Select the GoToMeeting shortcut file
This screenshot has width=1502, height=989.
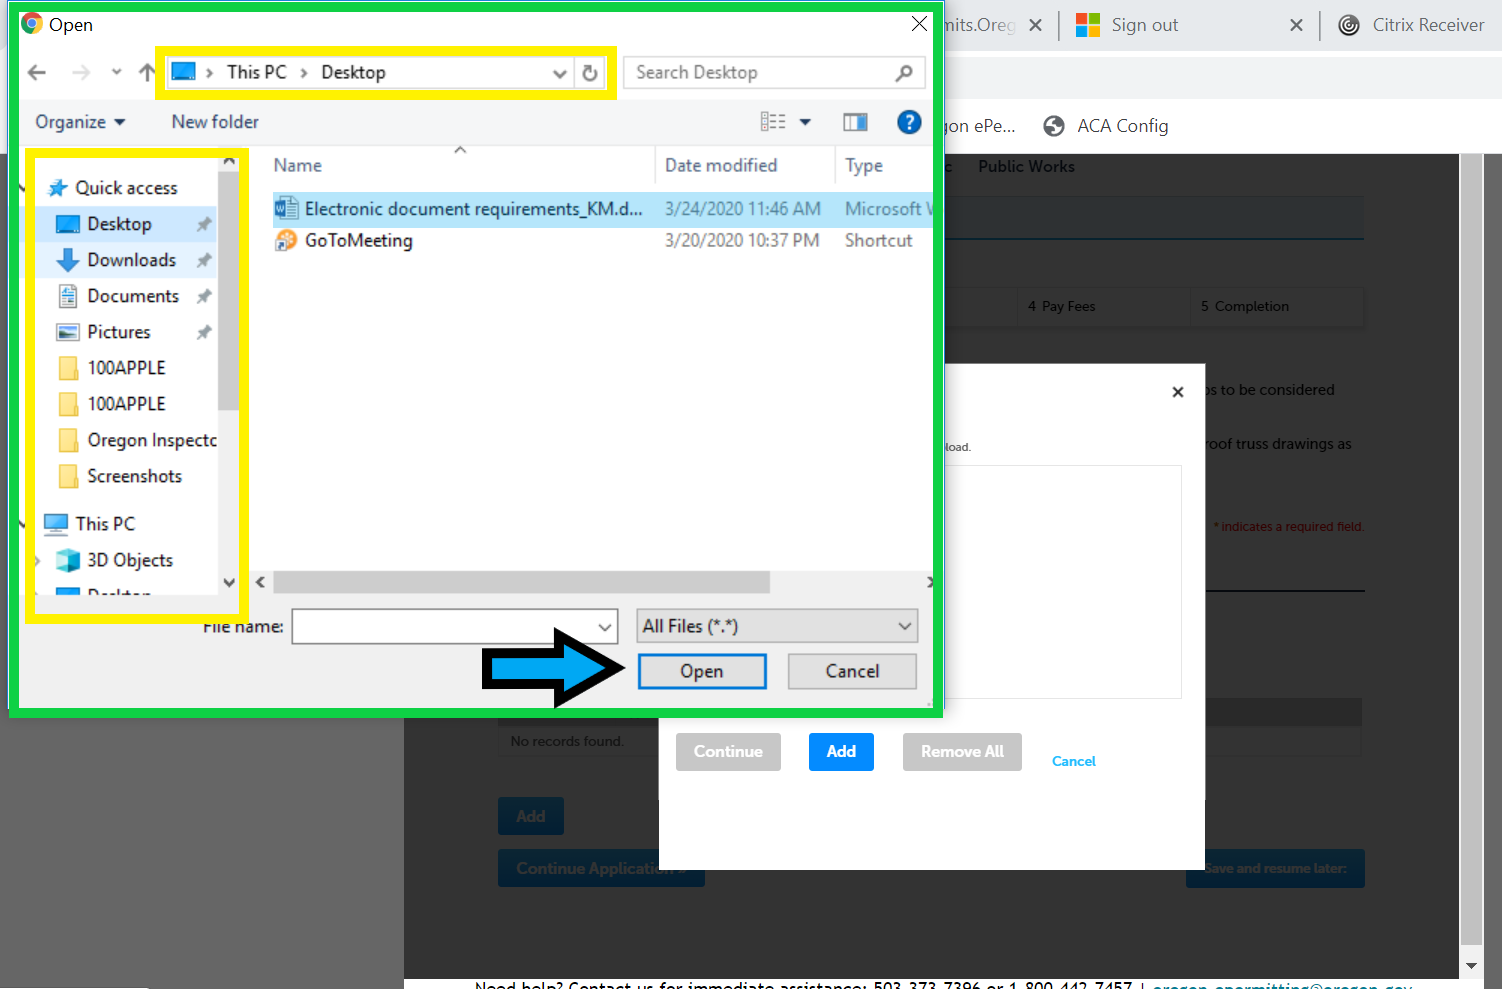[358, 241]
